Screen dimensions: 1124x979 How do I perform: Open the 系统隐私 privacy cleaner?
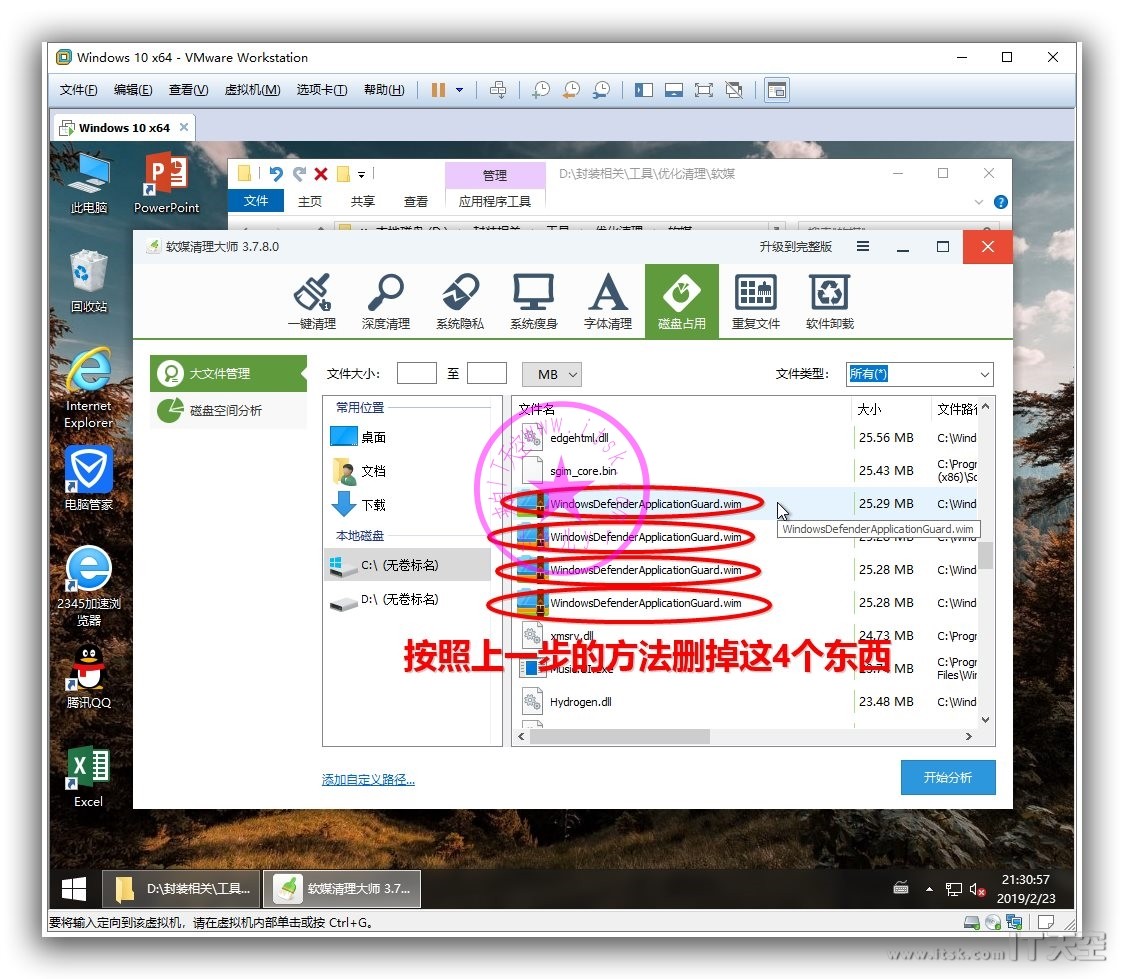(459, 302)
